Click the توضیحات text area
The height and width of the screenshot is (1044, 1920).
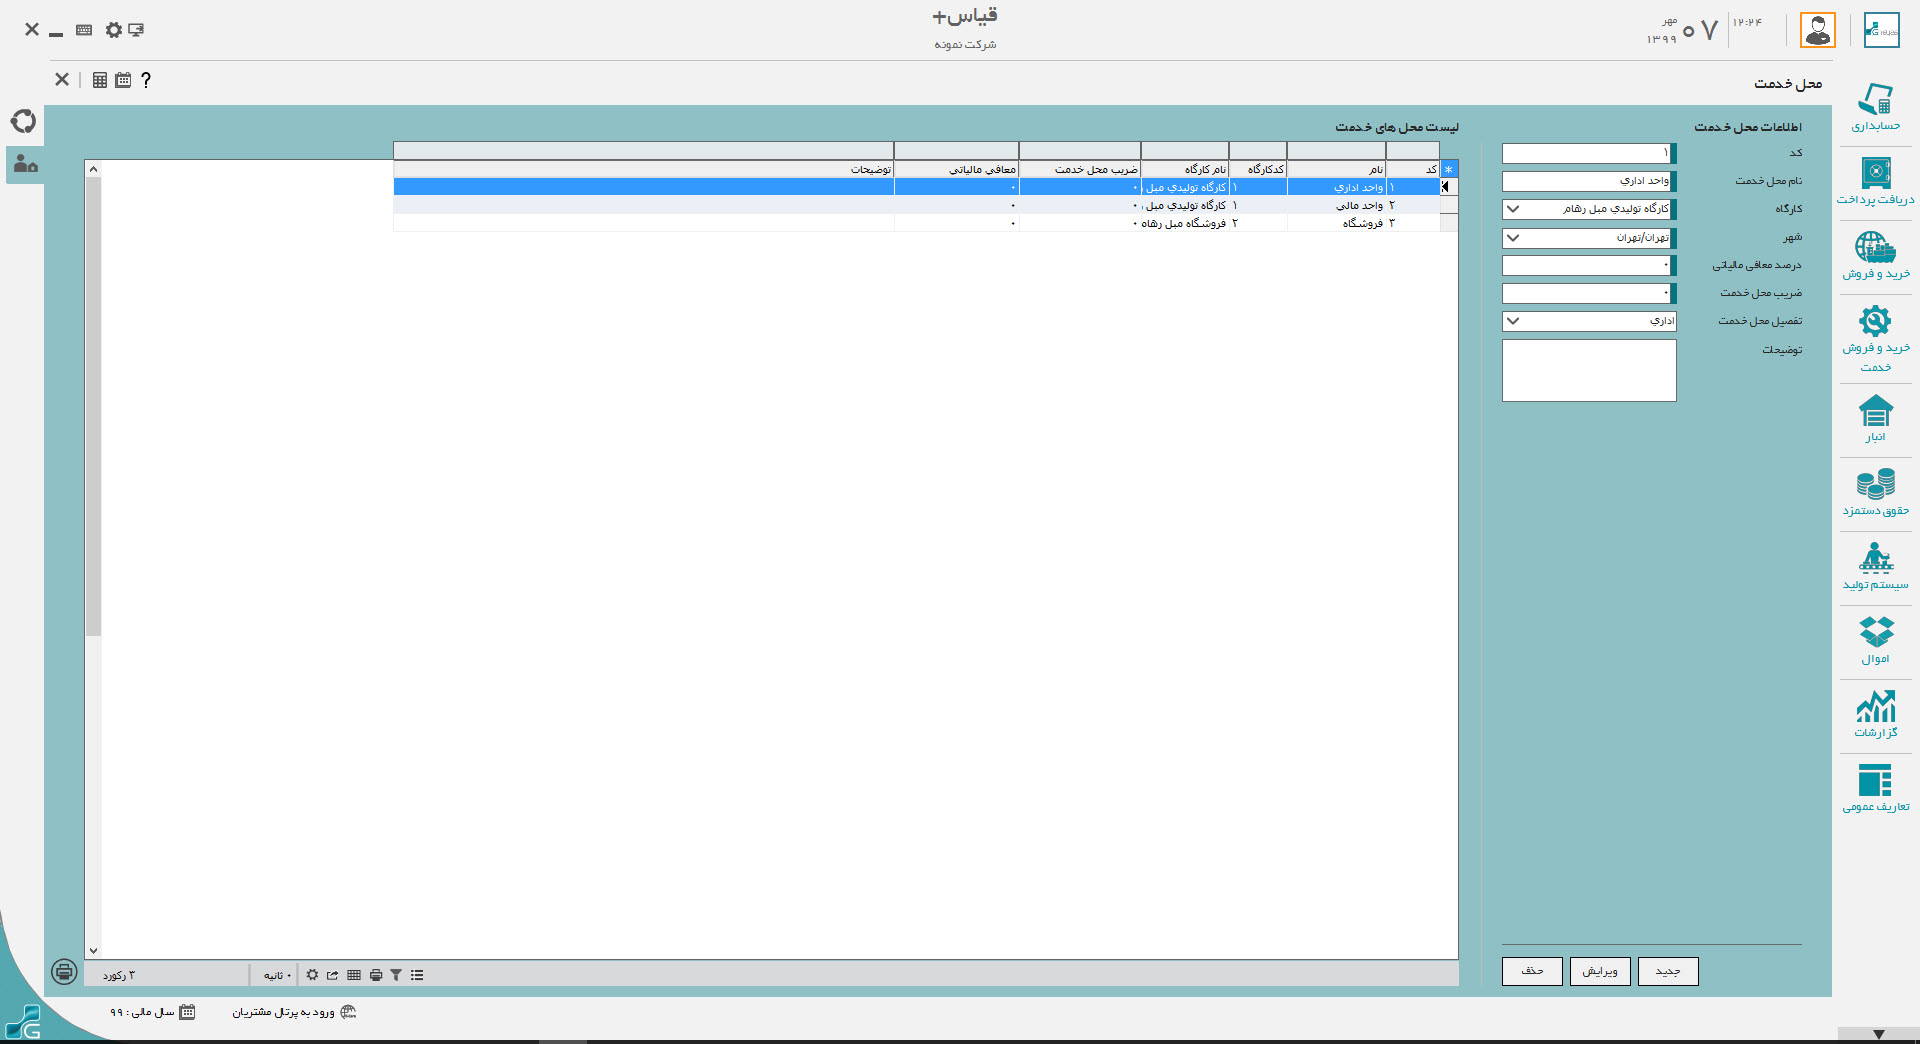(1588, 370)
